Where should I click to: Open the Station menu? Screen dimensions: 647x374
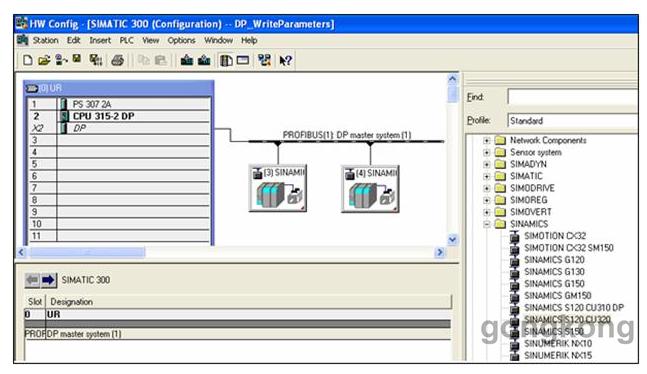click(x=45, y=40)
